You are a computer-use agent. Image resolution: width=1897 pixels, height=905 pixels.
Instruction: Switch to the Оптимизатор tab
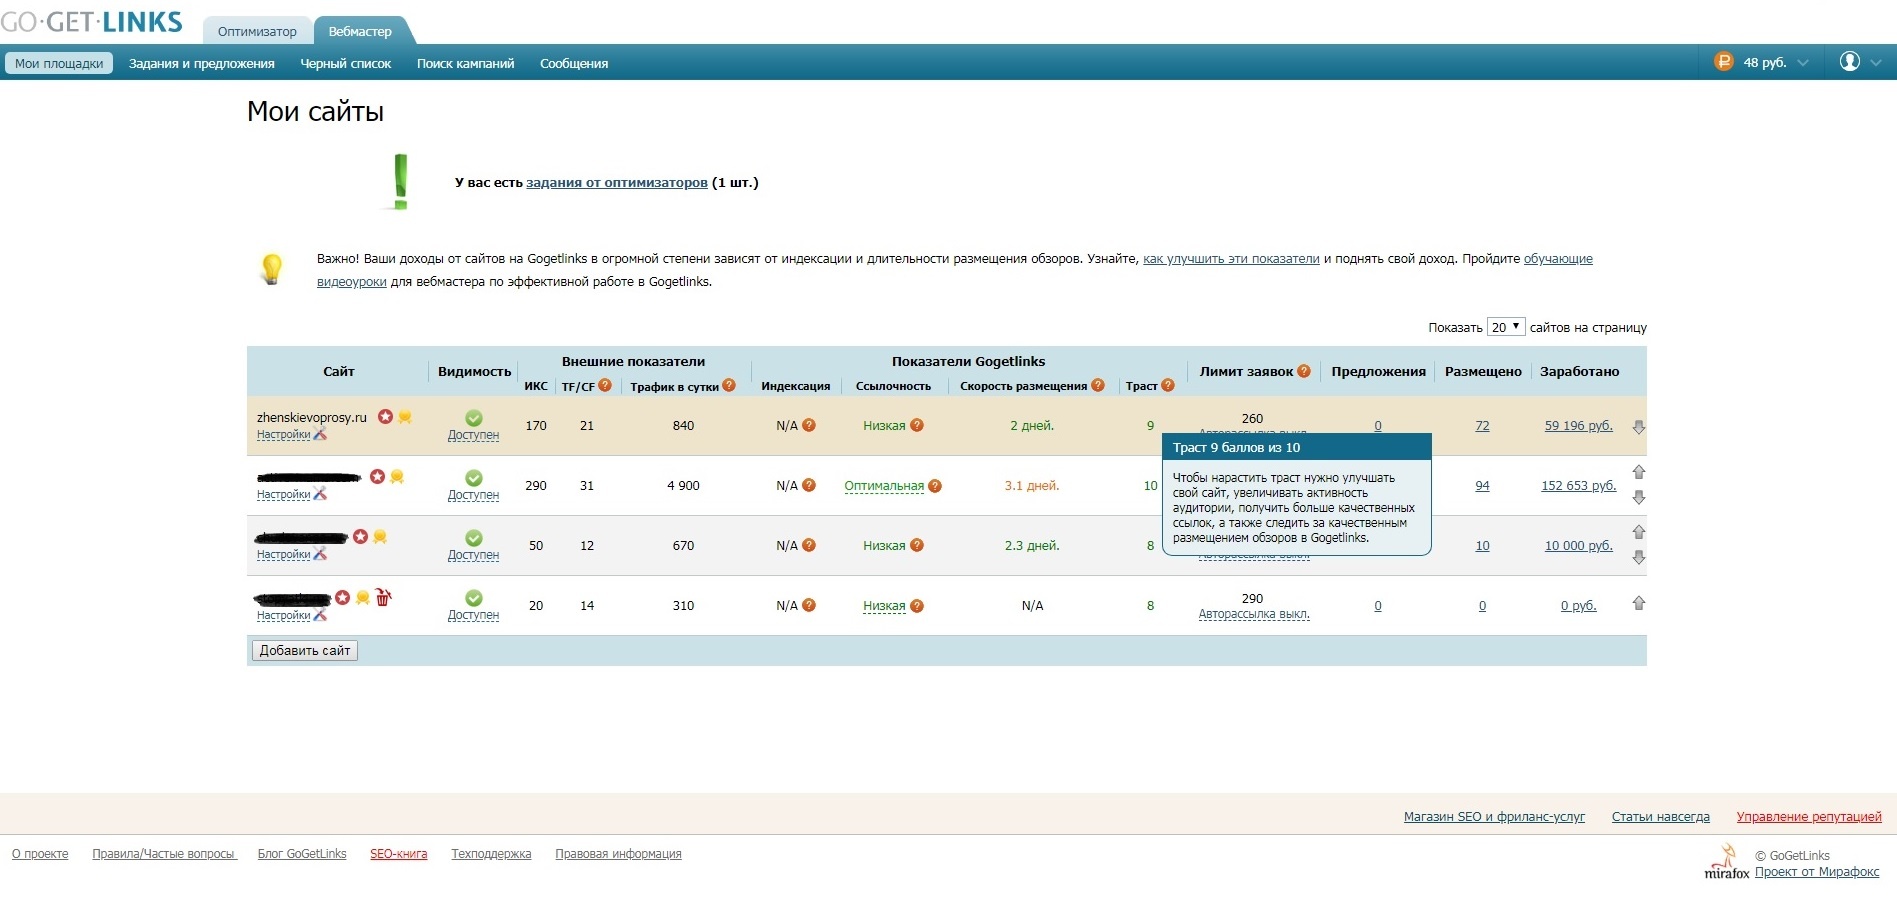[x=257, y=31]
